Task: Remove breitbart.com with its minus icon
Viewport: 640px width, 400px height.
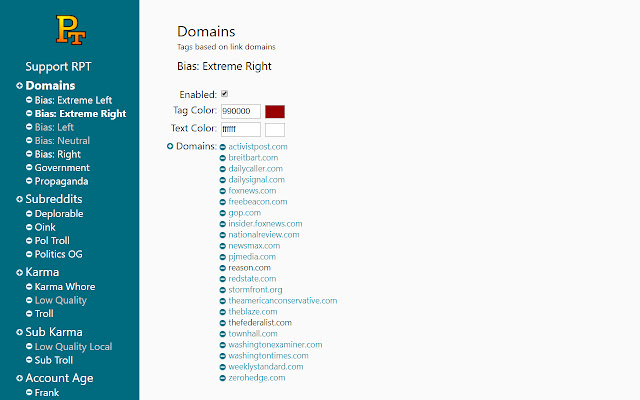Action: click(x=223, y=158)
